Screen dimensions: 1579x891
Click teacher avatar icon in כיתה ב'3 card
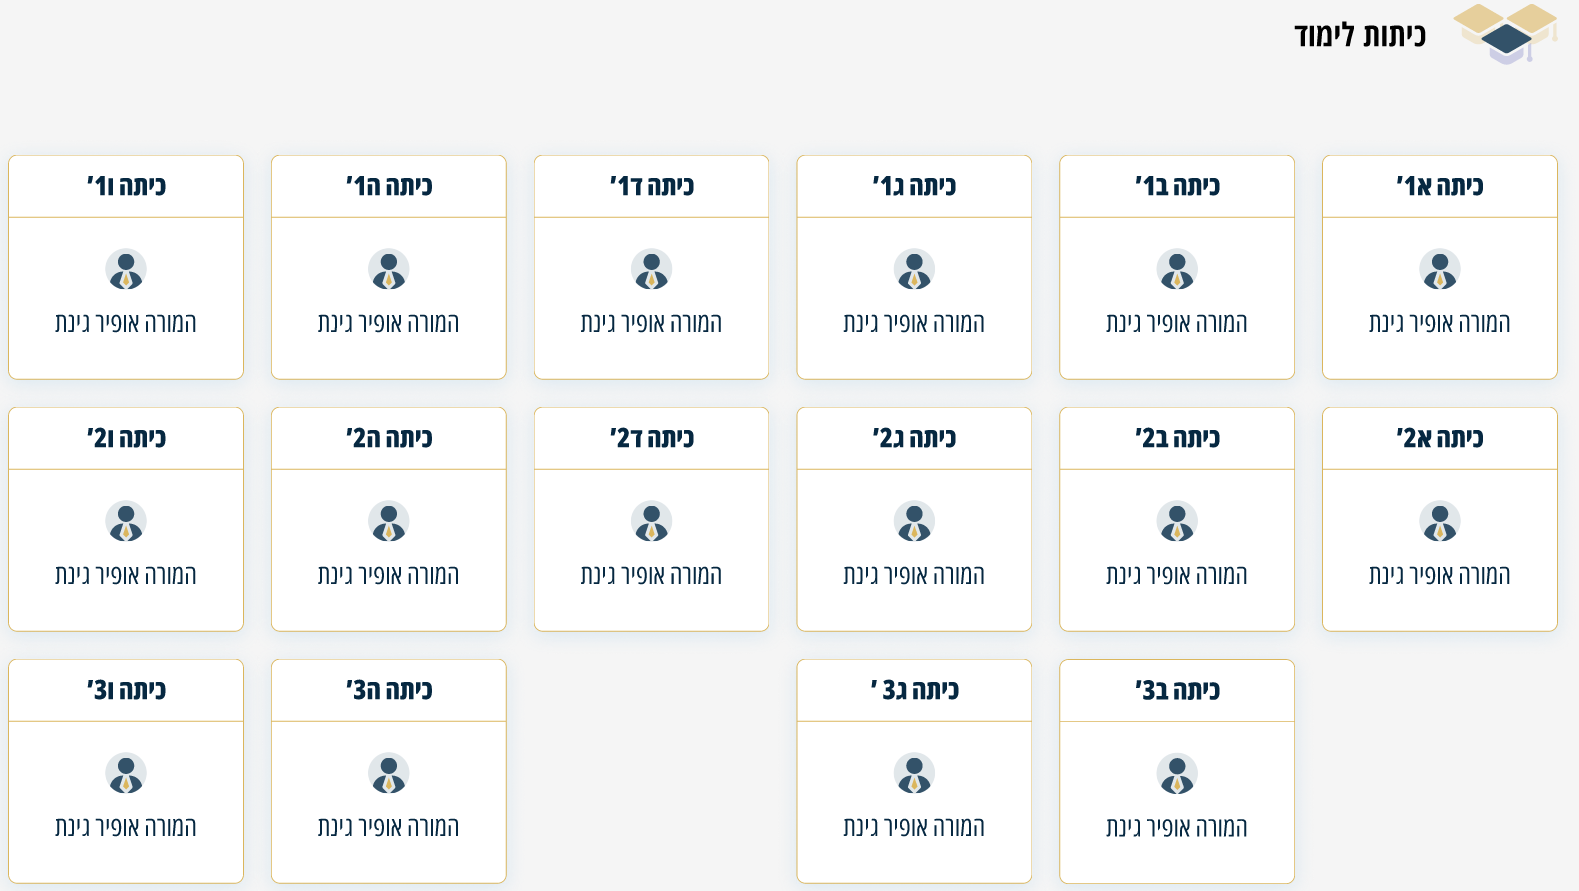[x=1176, y=774]
